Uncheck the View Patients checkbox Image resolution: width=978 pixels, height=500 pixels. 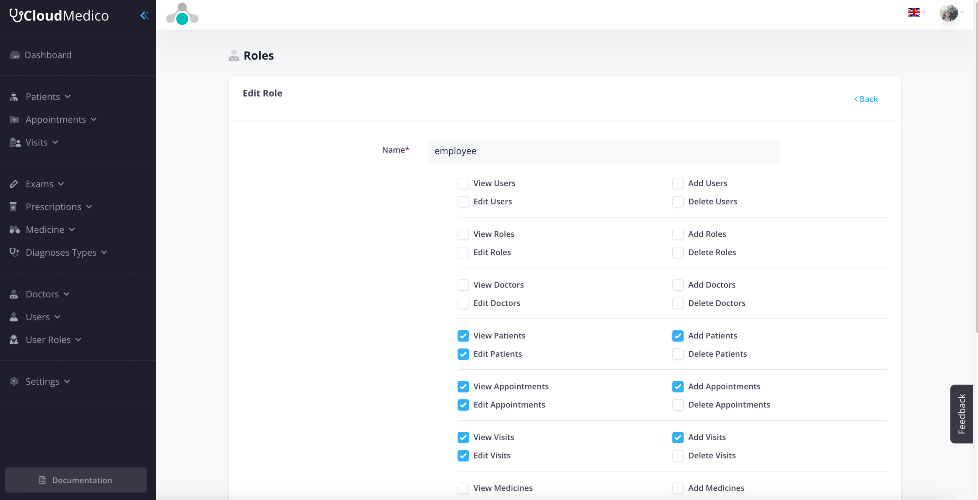point(463,335)
